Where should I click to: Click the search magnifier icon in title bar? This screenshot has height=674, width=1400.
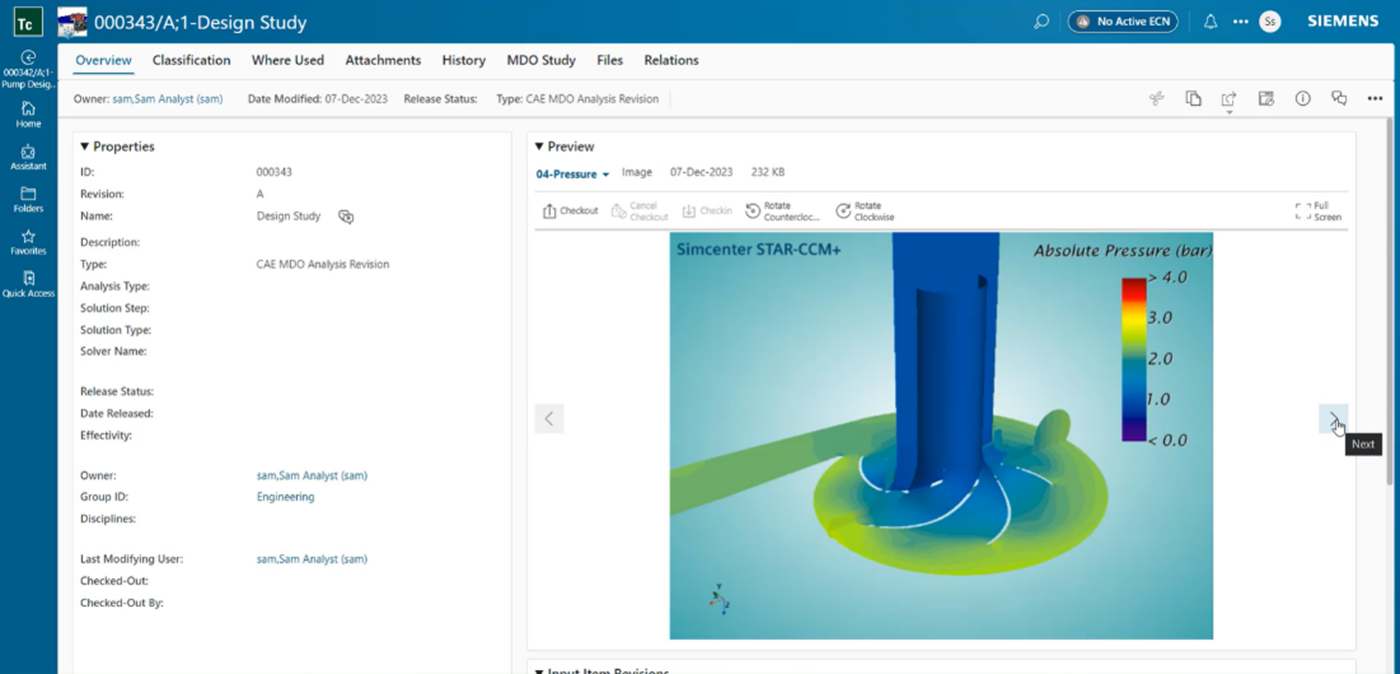(x=1041, y=22)
